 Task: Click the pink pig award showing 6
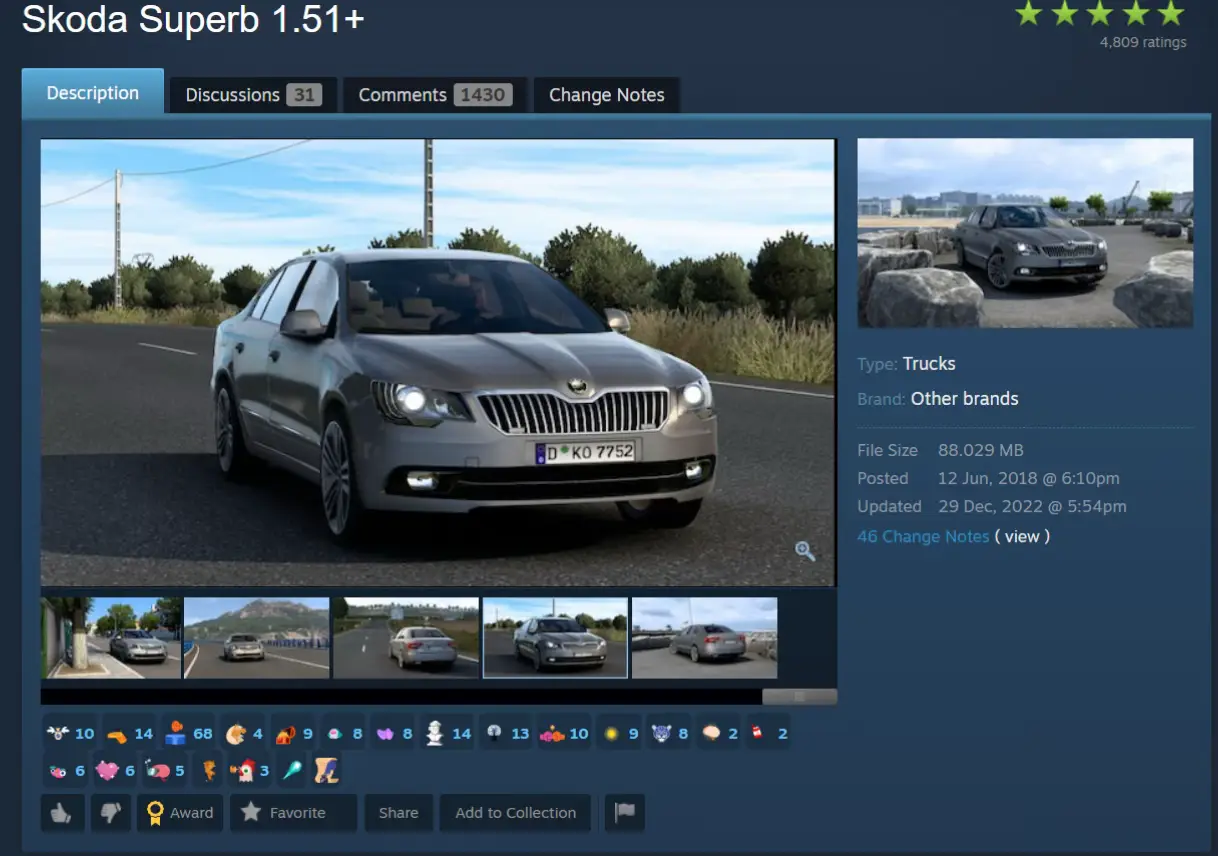point(115,771)
